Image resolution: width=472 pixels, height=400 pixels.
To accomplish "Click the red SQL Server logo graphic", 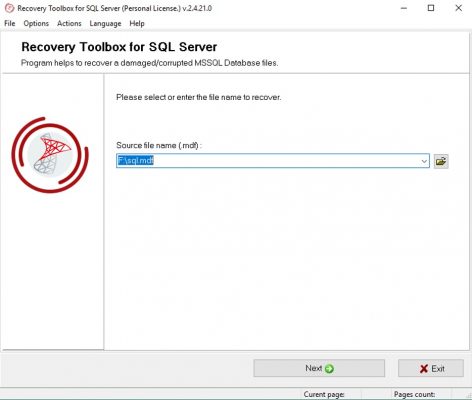I will coord(50,155).
